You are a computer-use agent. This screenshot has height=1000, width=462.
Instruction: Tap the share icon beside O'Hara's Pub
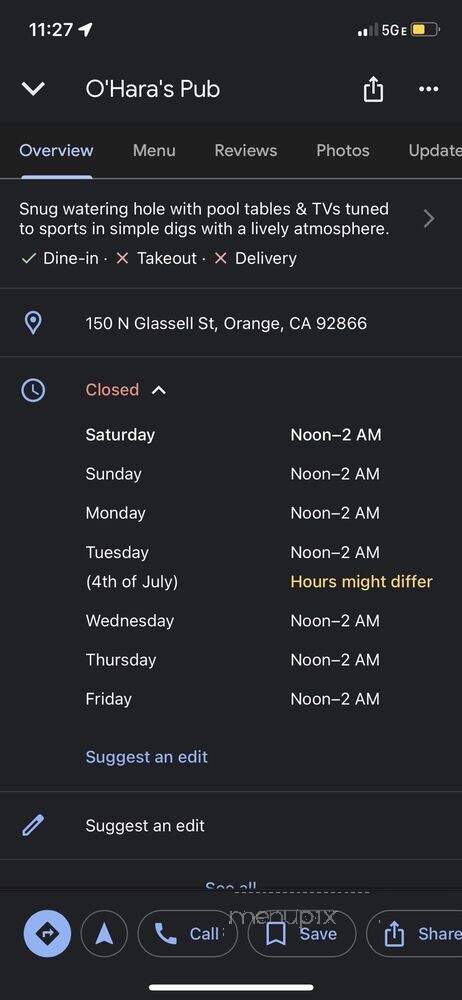[373, 89]
